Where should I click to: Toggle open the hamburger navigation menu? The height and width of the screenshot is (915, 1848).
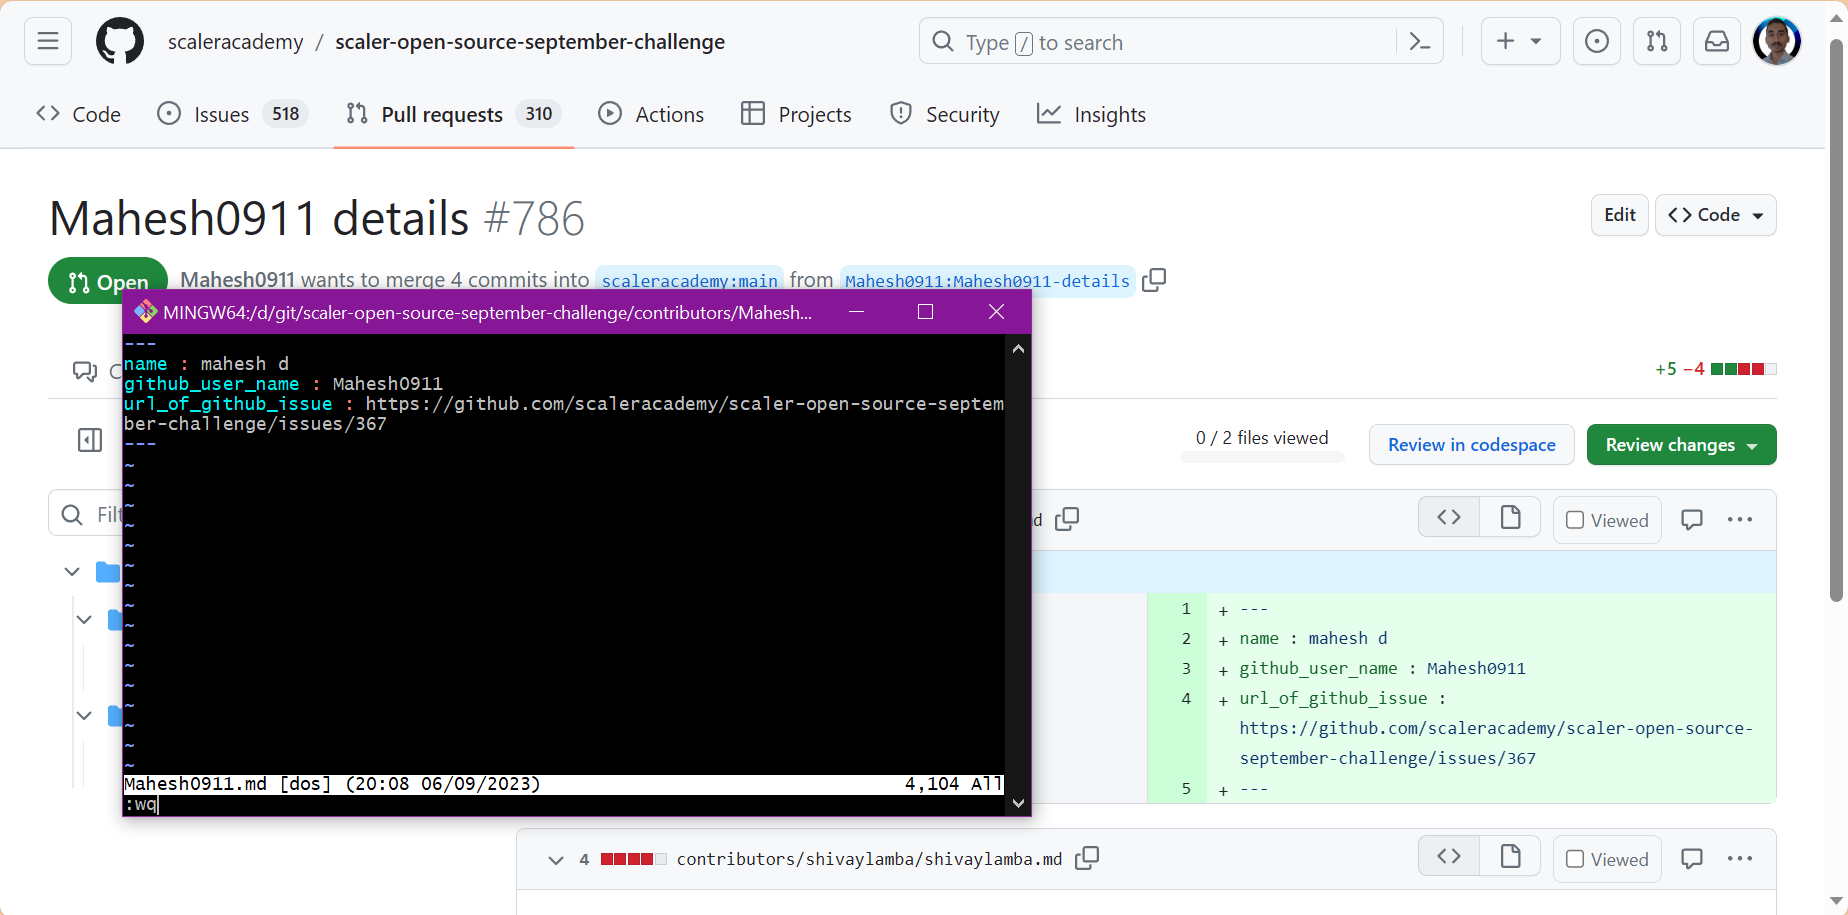point(47,41)
